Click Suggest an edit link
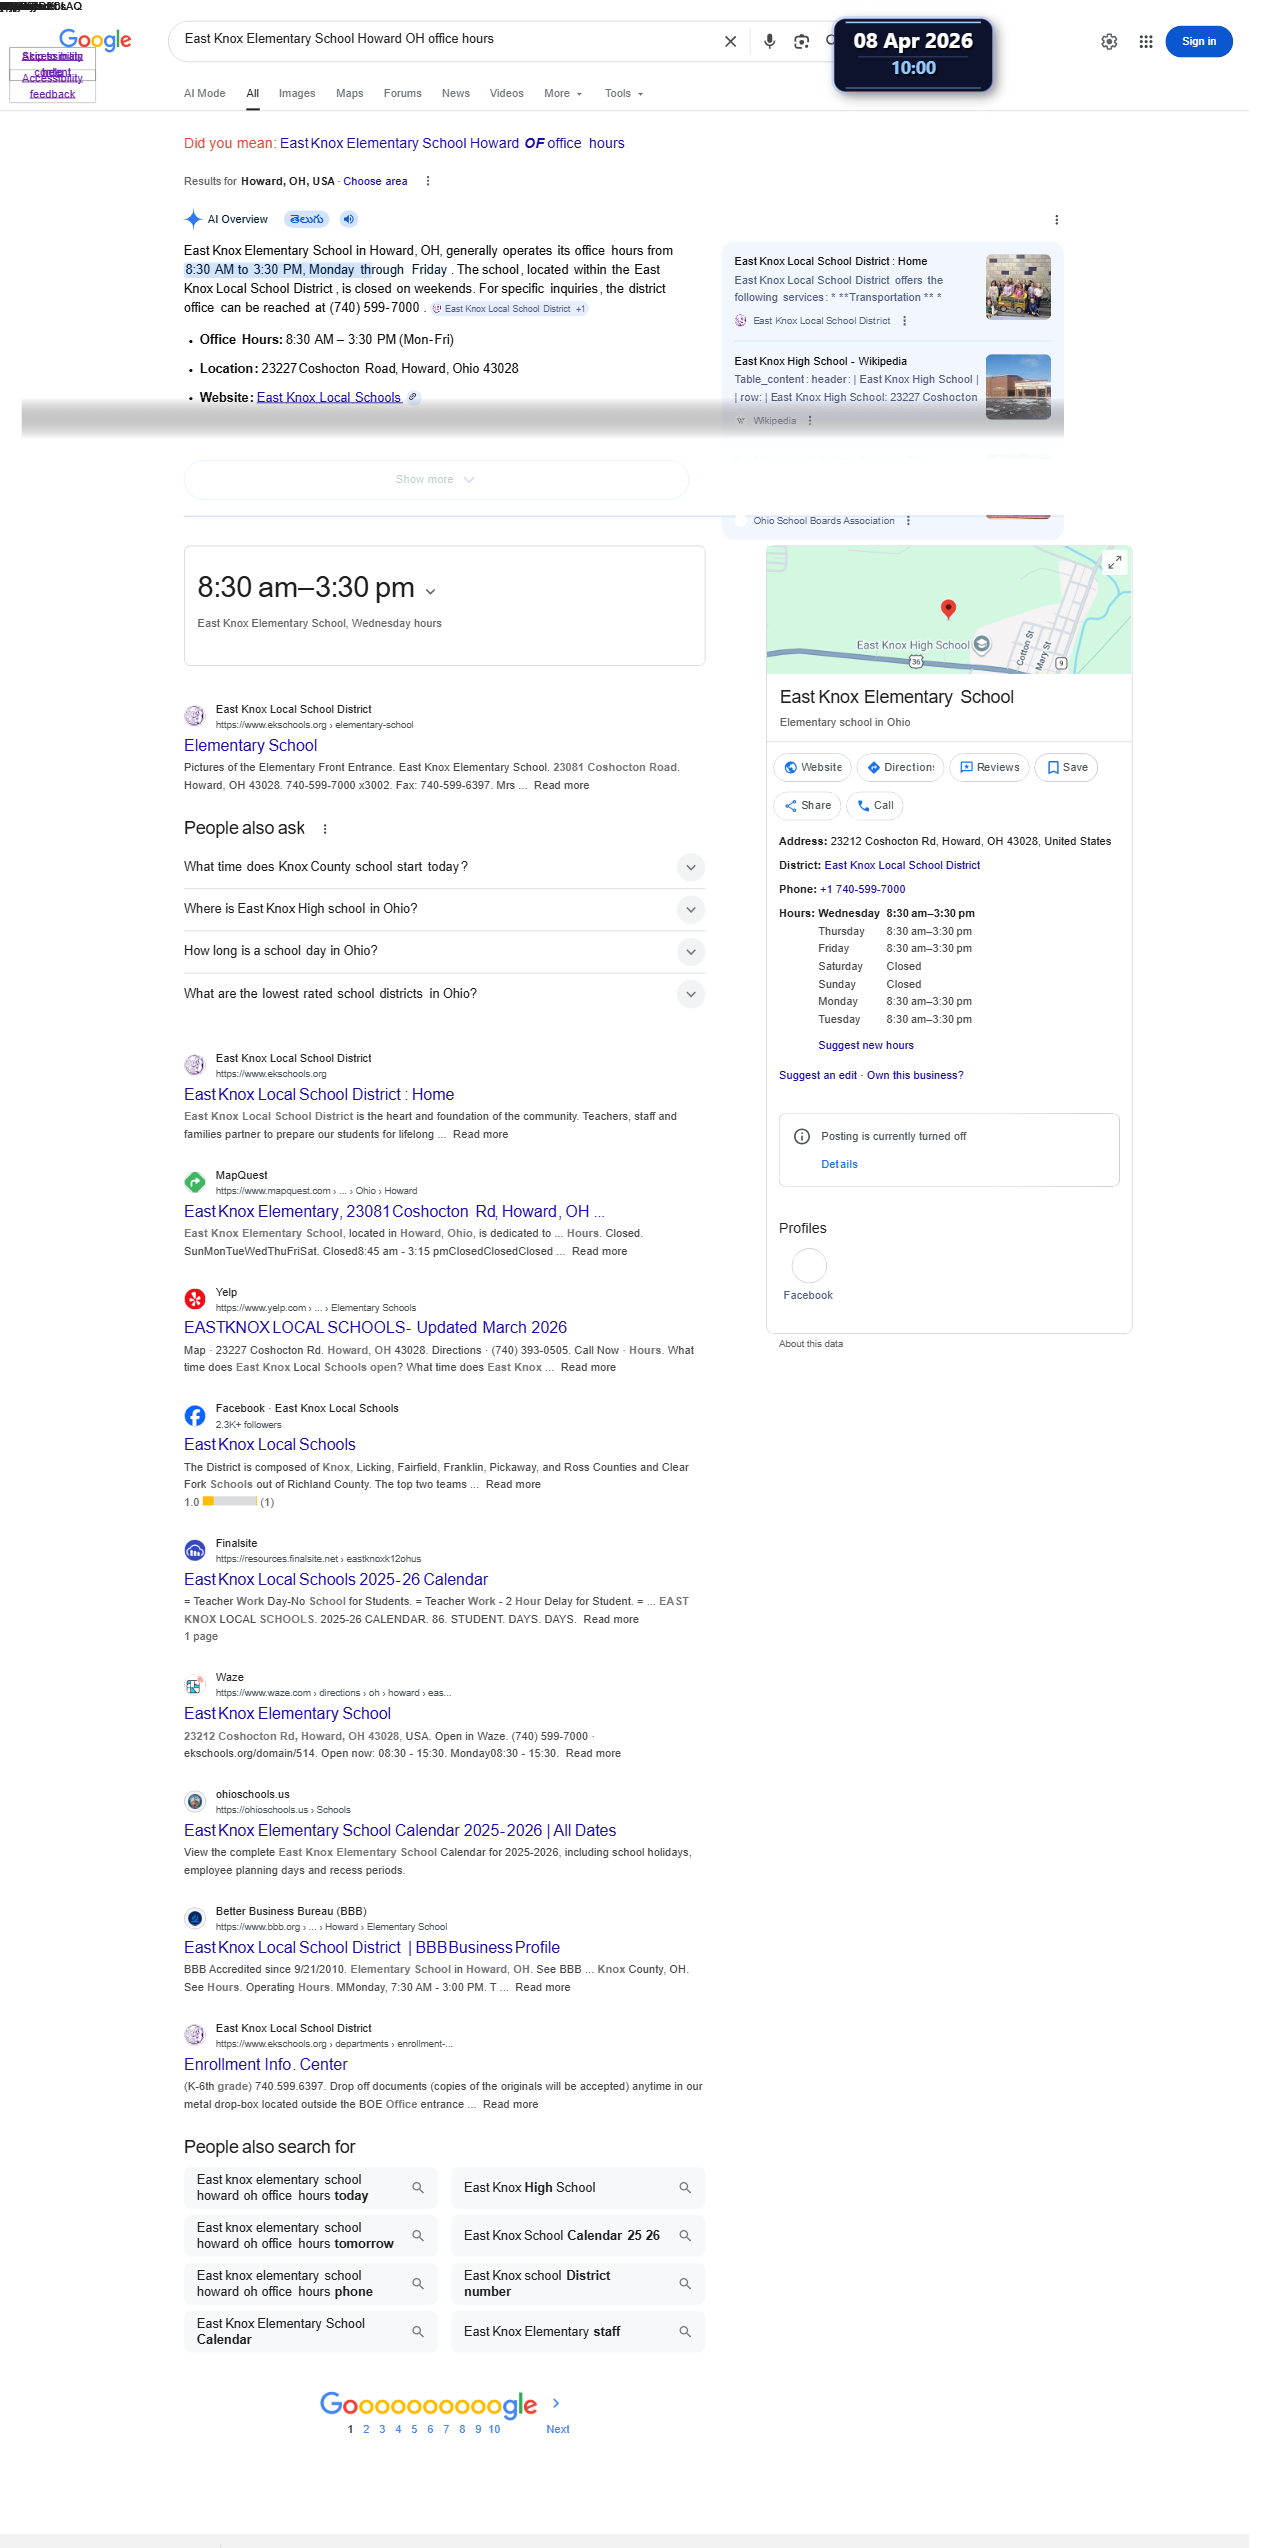 (818, 1075)
